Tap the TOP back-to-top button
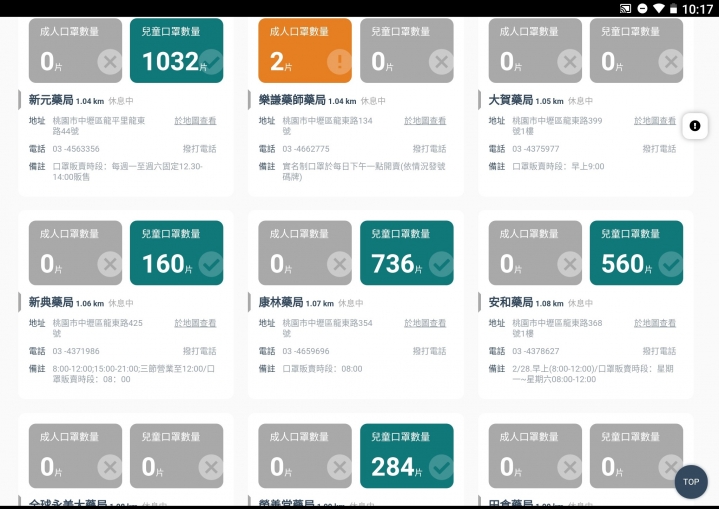Viewport: 720px width, 509px height. tap(691, 481)
